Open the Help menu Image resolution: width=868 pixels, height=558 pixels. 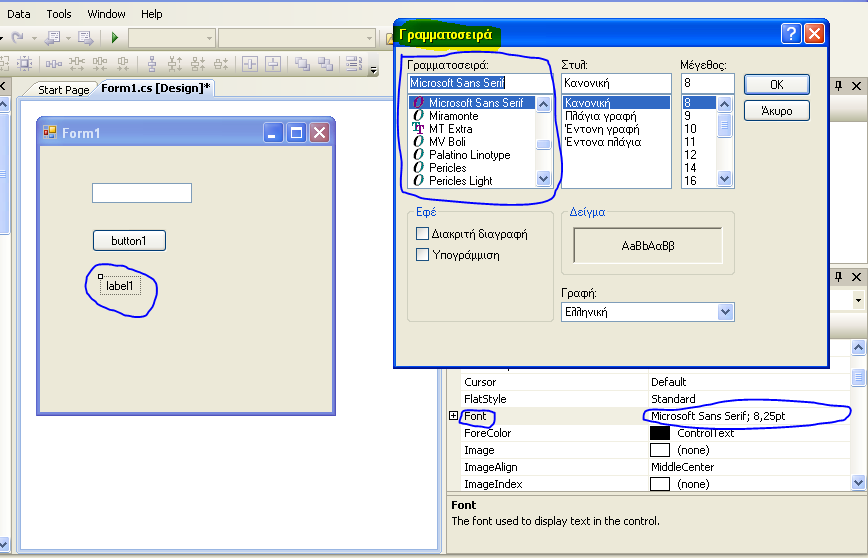click(151, 14)
